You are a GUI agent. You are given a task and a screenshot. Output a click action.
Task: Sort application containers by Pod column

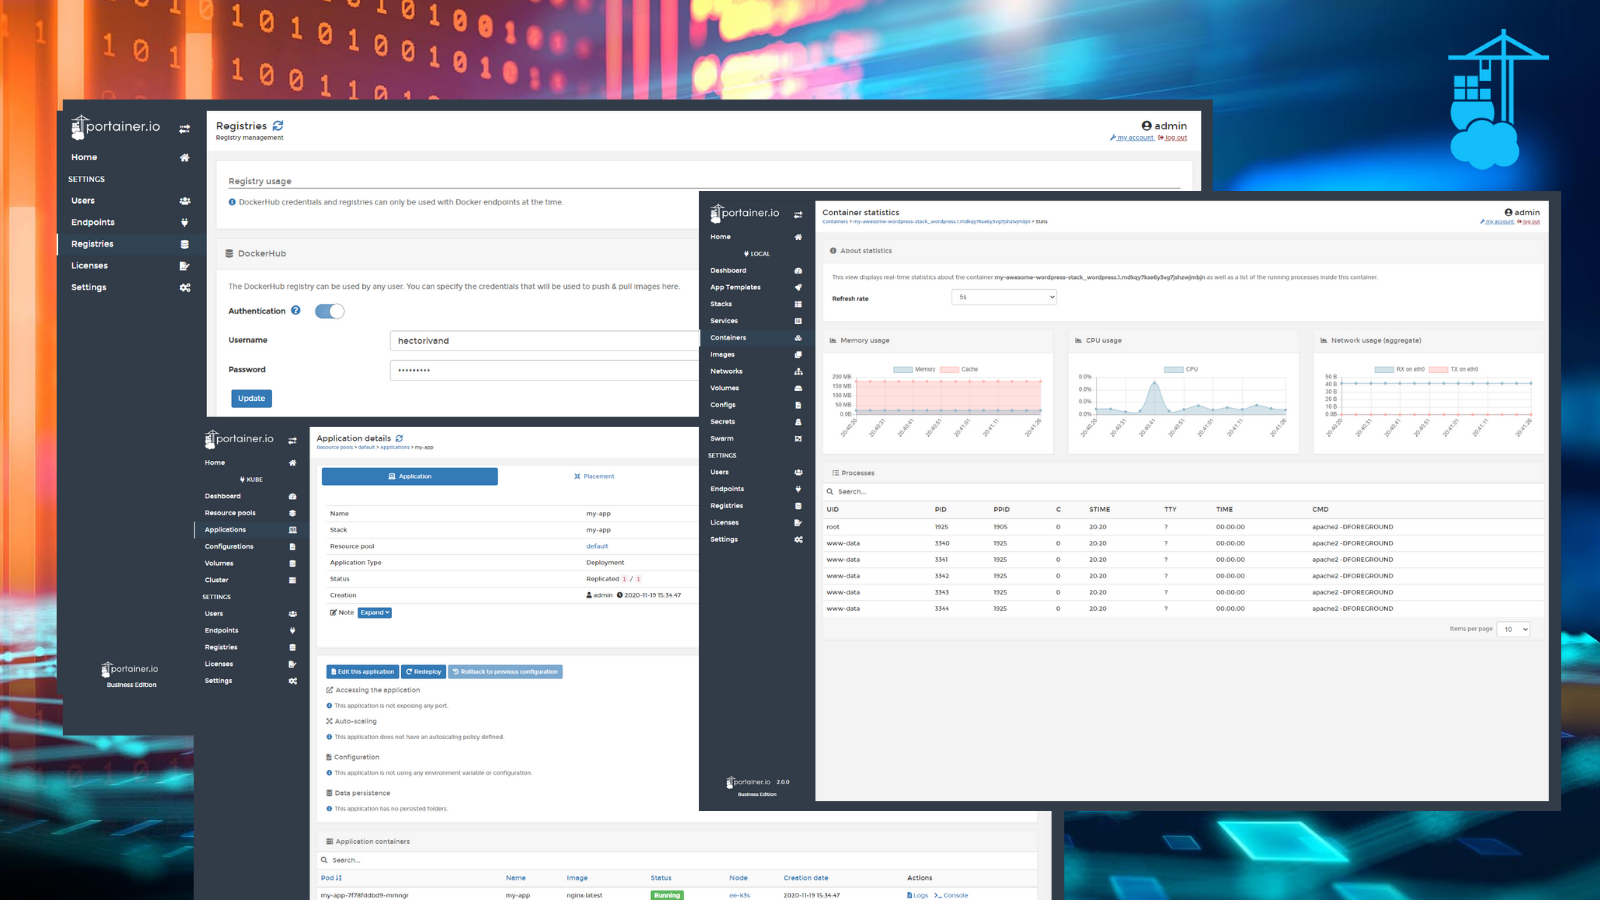pyautogui.click(x=331, y=878)
